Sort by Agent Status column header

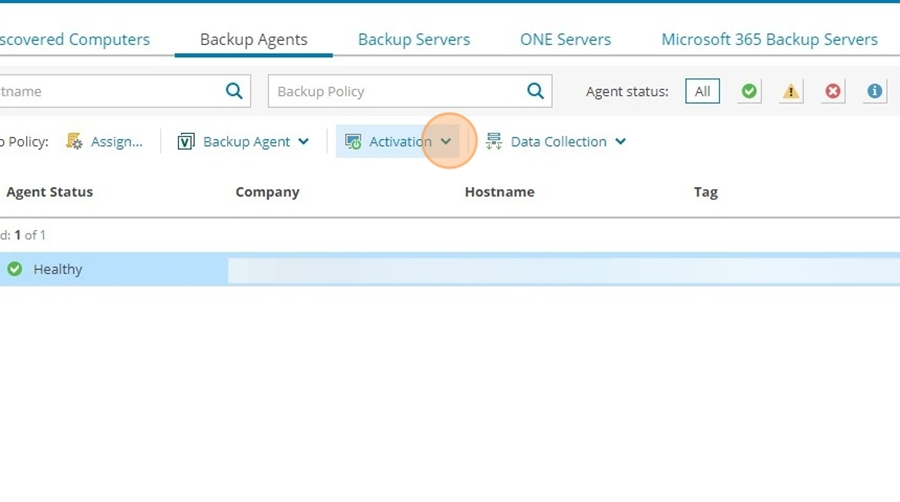click(x=49, y=192)
